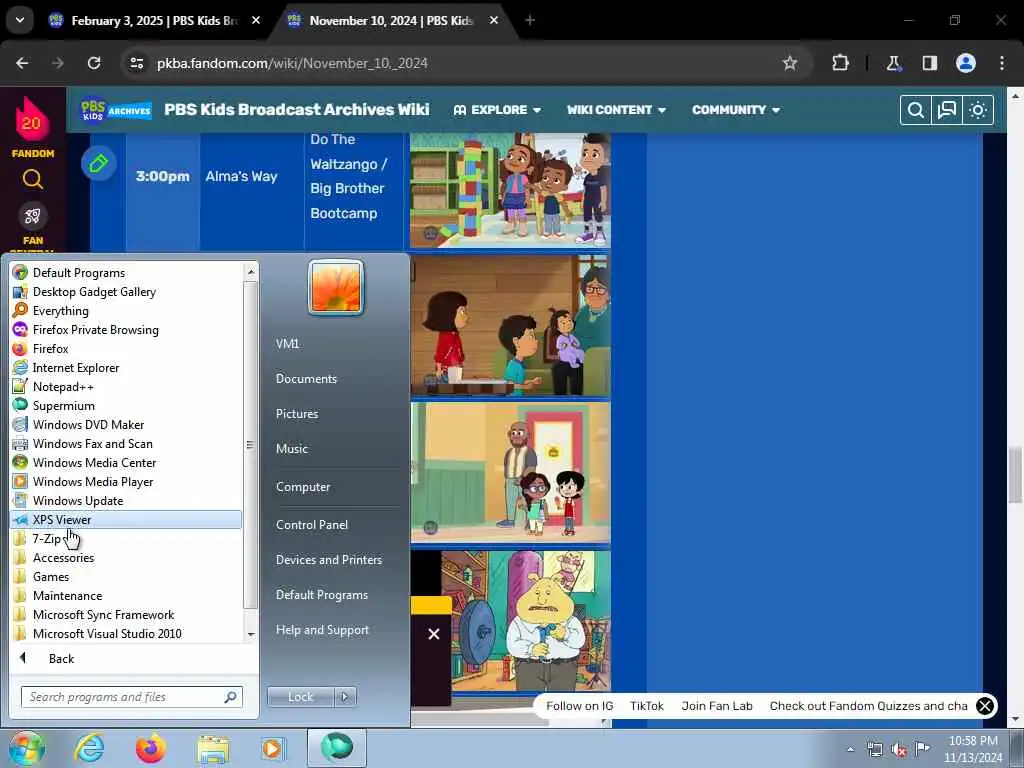Screen dimensions: 1024x768
Task: Open Windows Explorer on the taskbar
Action: point(214,750)
